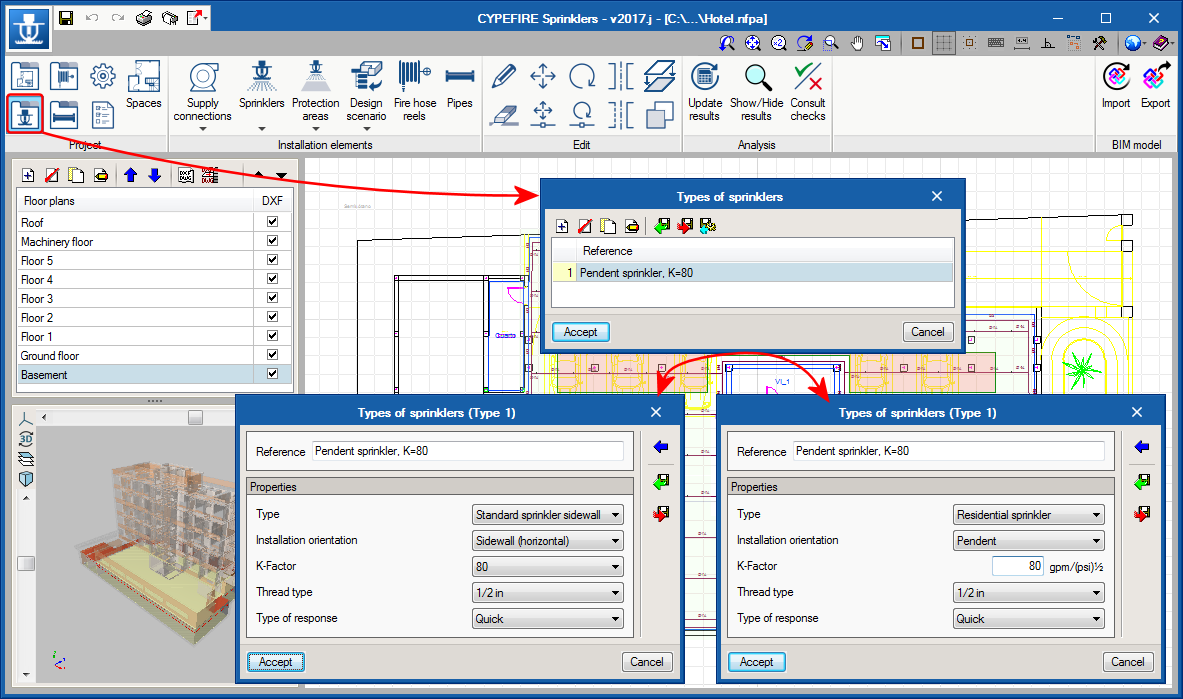Select the Pipes tool
Screen dimensions: 1183x699
[x=459, y=90]
